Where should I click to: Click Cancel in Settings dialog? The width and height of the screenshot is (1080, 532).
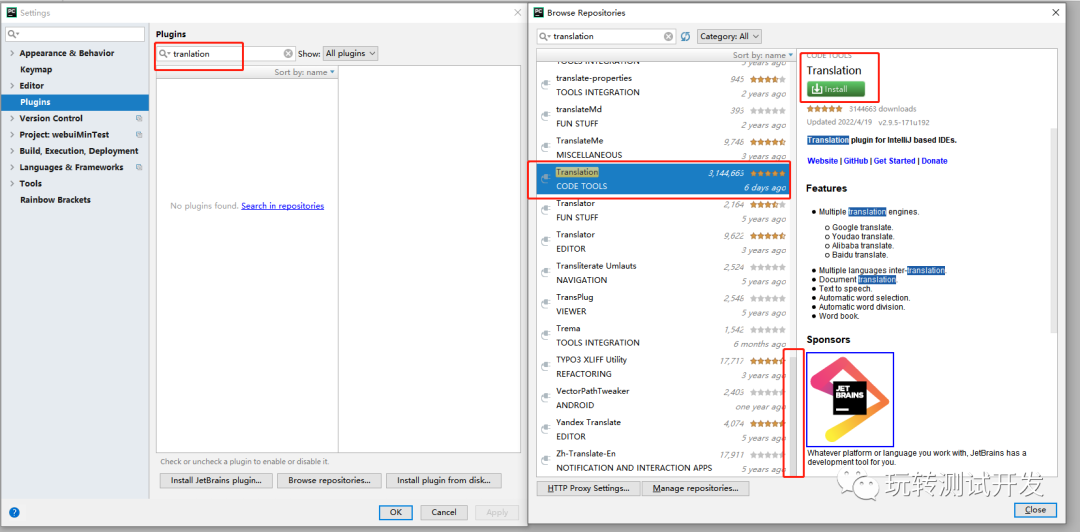[x=443, y=512]
